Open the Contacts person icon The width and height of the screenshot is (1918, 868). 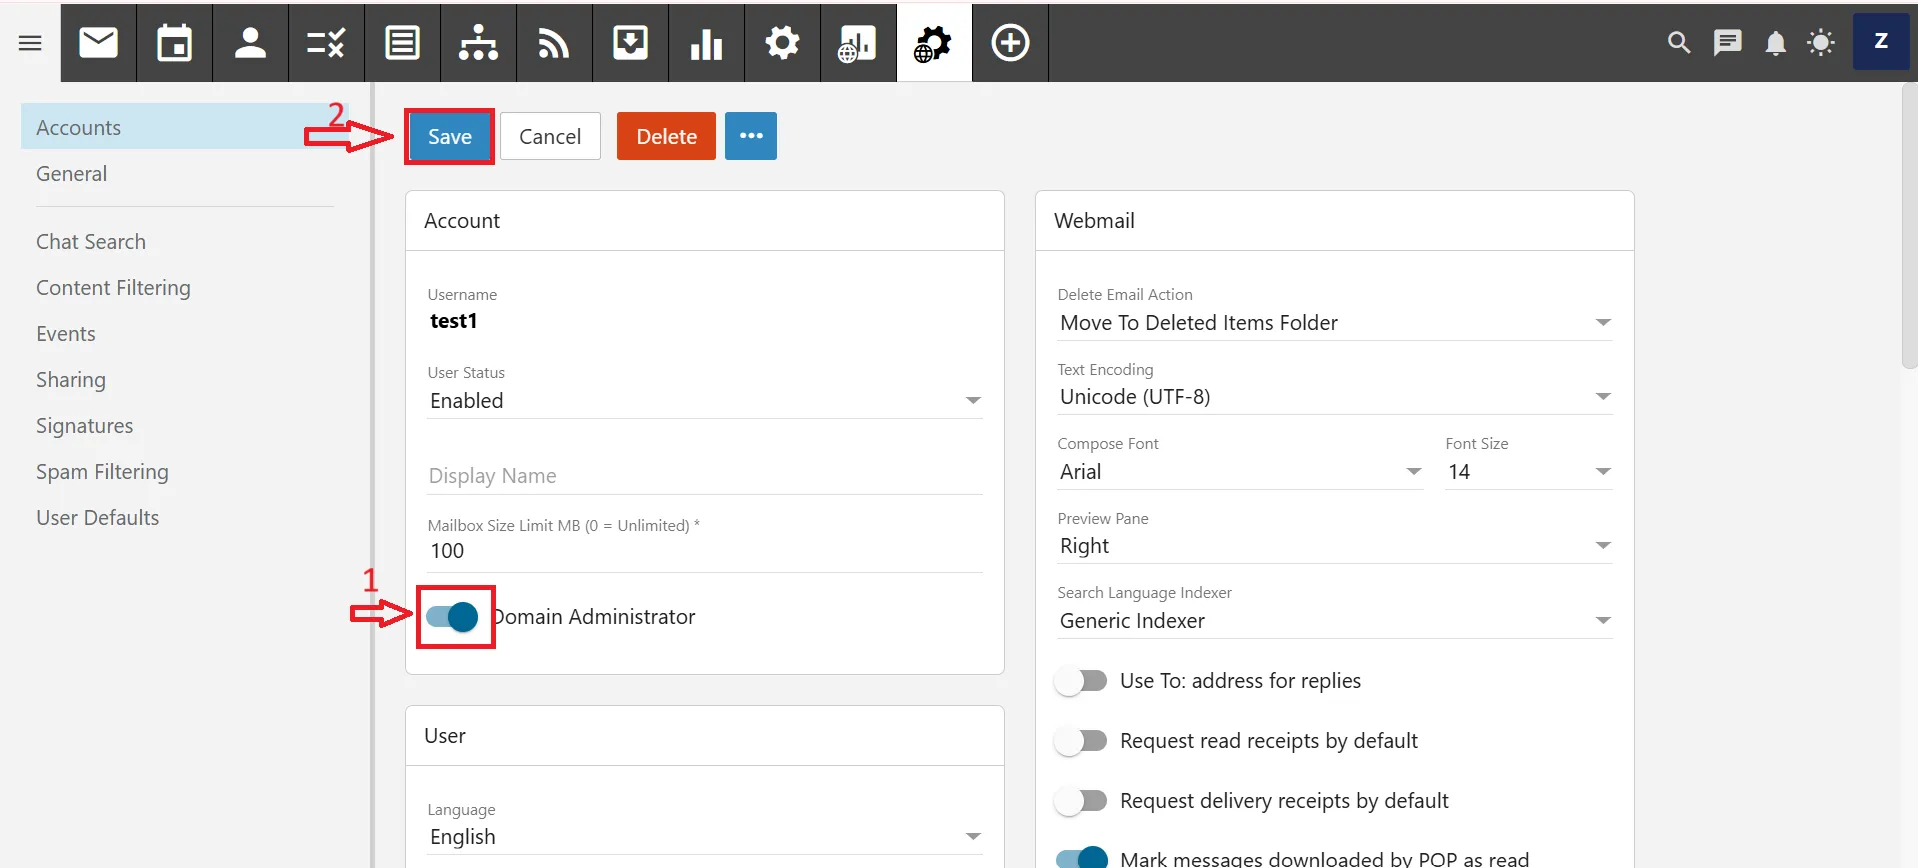[x=250, y=43]
